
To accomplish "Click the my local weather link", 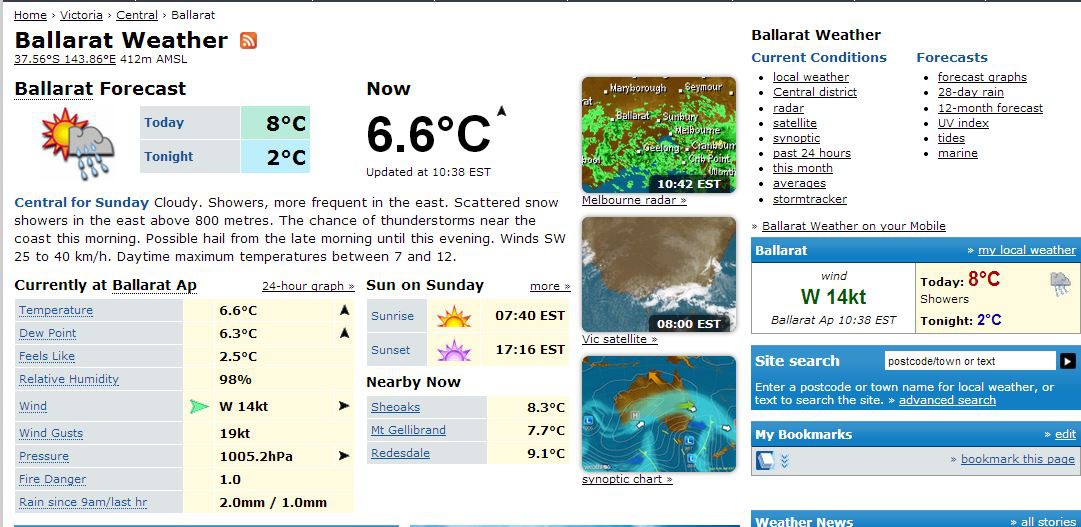I will (x=1027, y=250).
